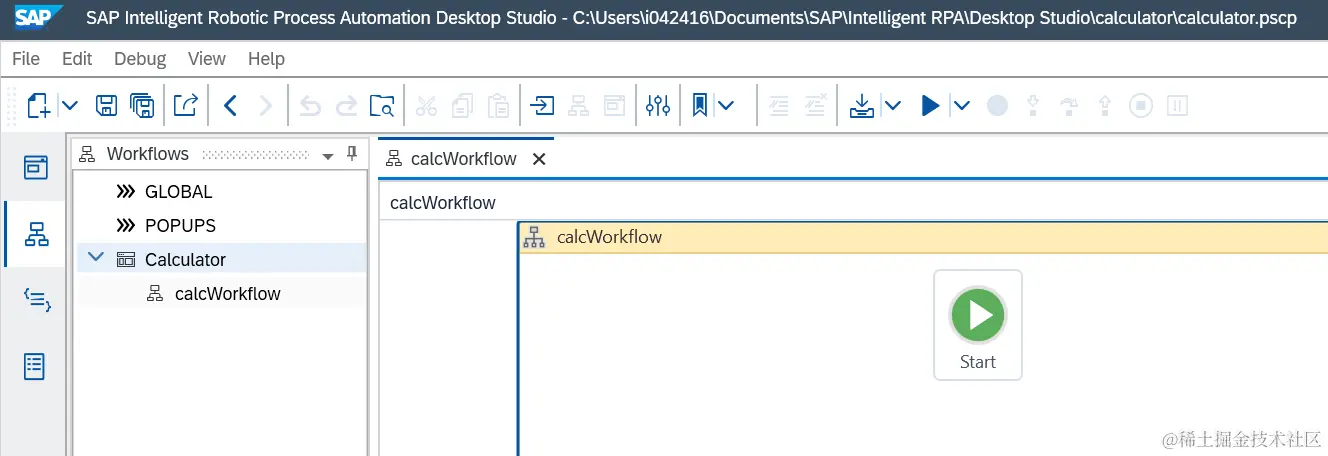The image size is (1328, 456).
Task: Click the Copy toolbar icon
Action: (x=462, y=105)
